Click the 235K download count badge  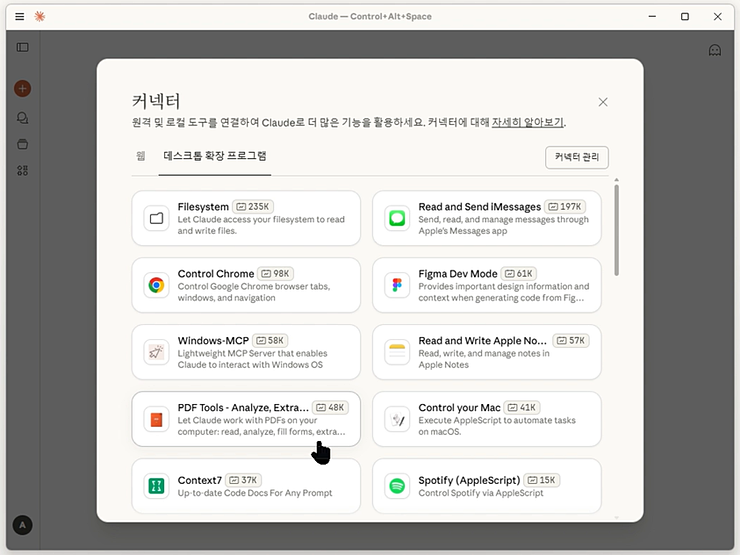pos(253,207)
